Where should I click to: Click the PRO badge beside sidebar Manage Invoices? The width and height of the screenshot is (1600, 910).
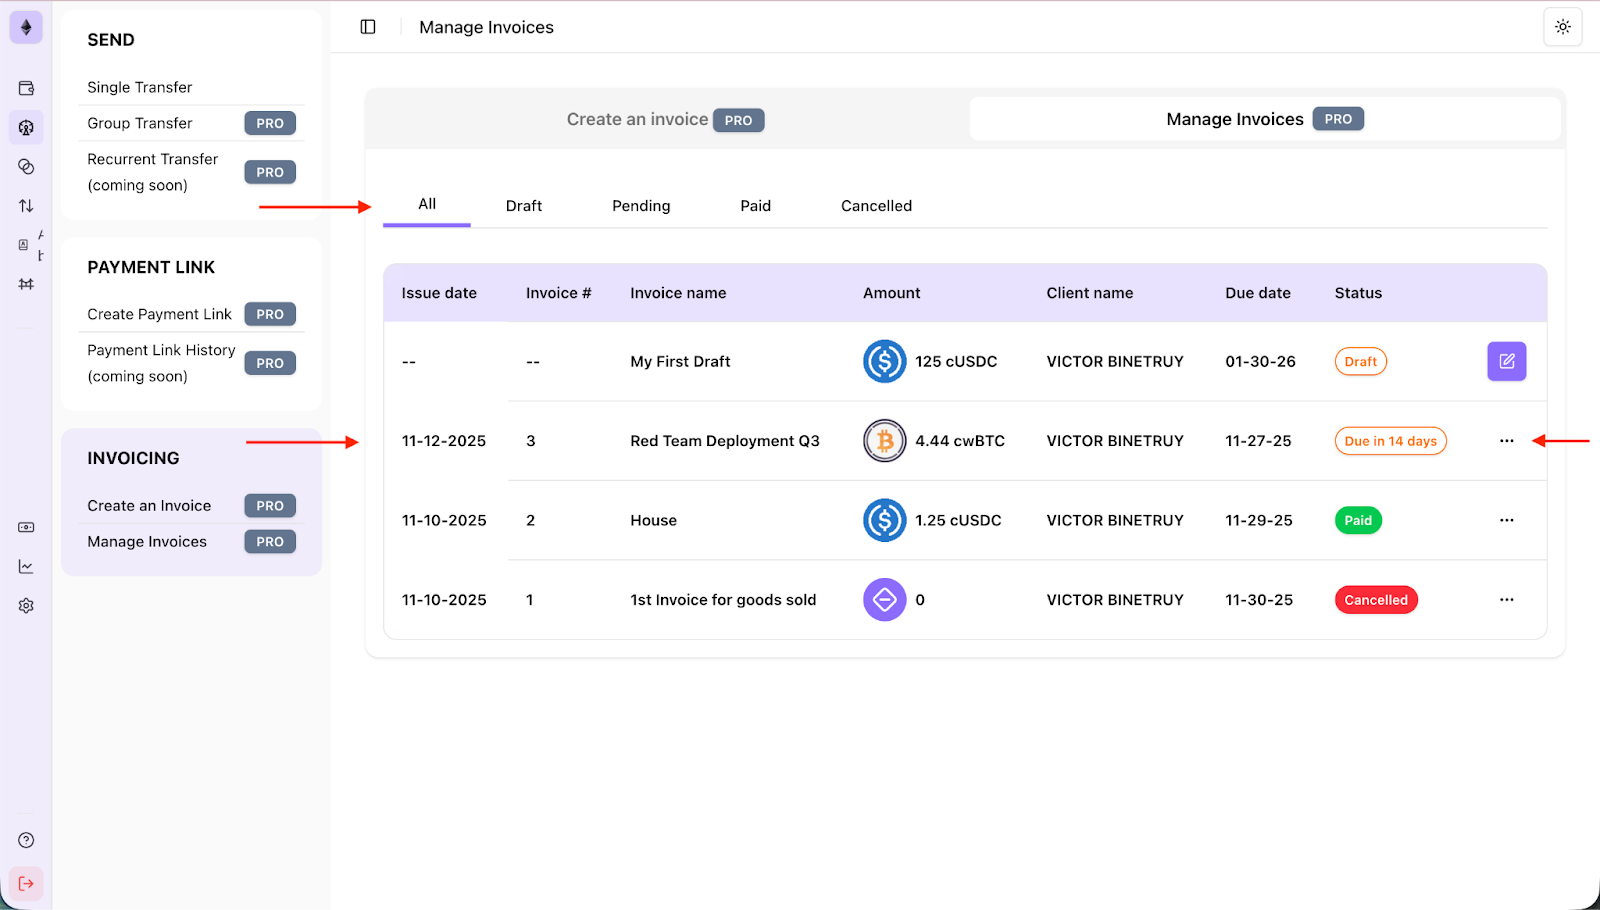[x=270, y=542]
